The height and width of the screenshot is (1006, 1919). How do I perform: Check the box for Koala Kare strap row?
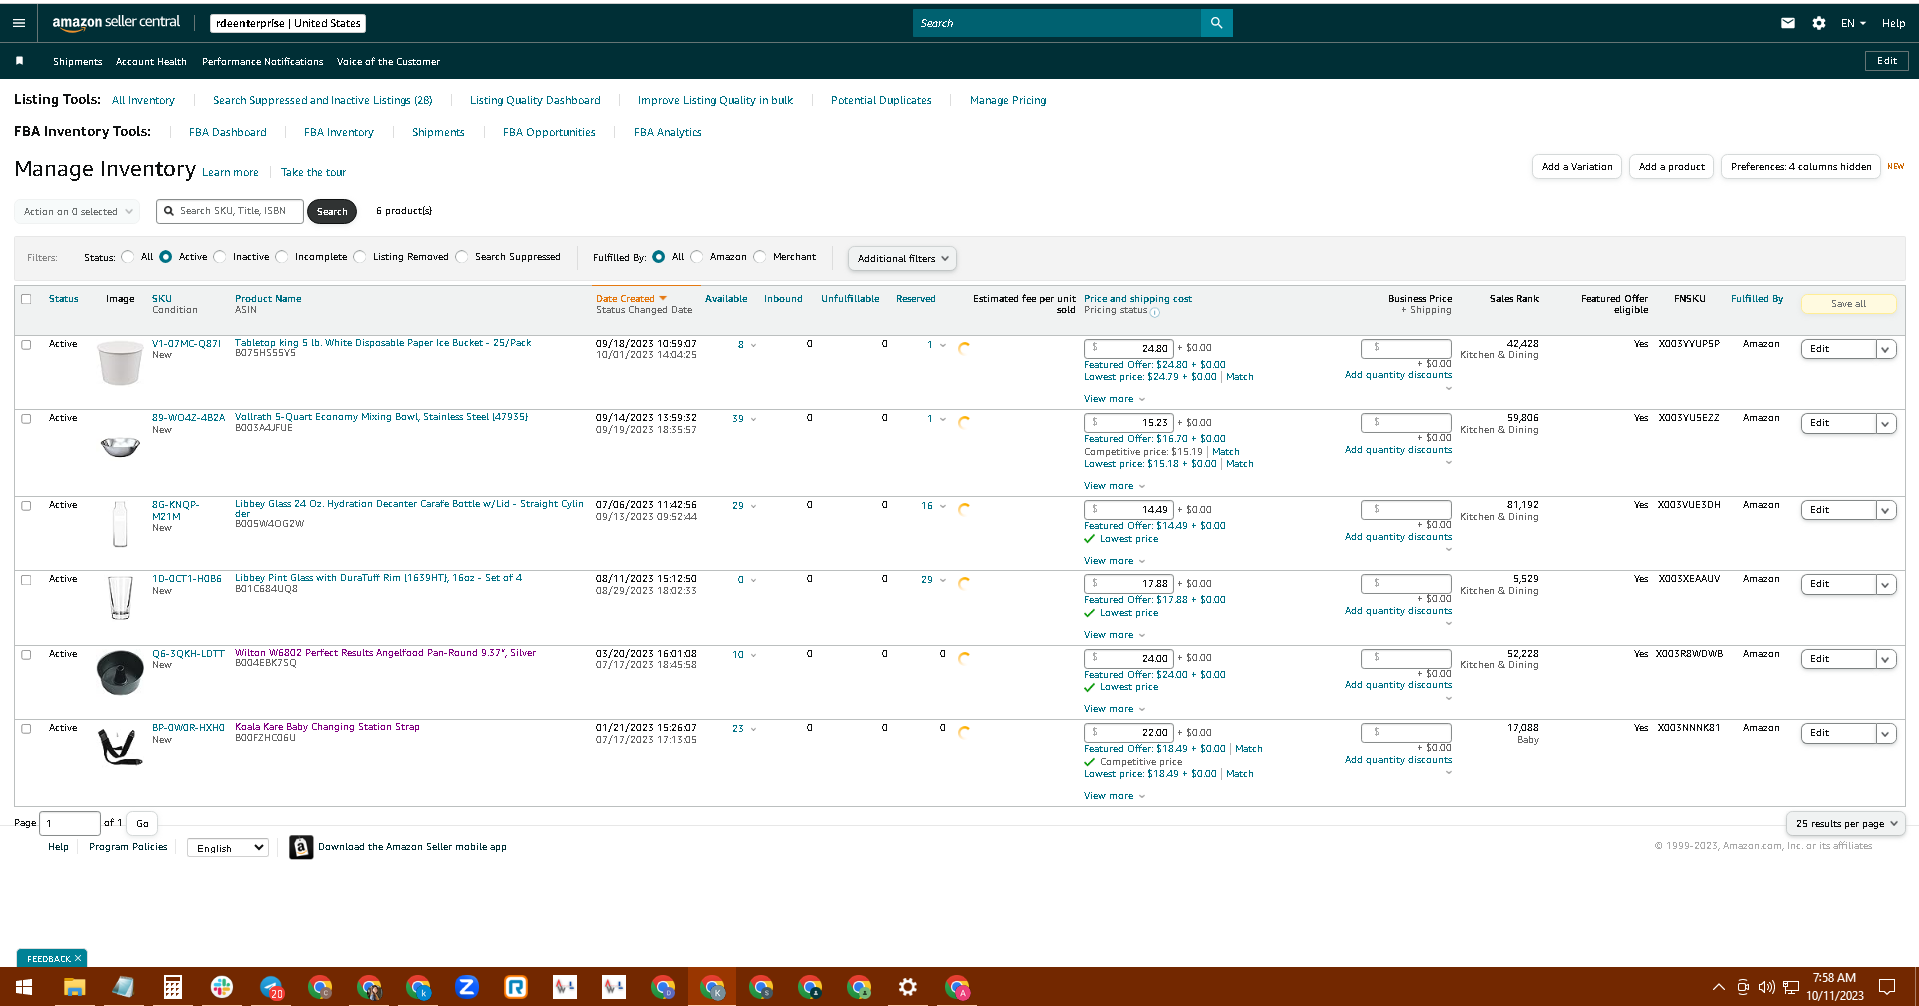coord(26,729)
